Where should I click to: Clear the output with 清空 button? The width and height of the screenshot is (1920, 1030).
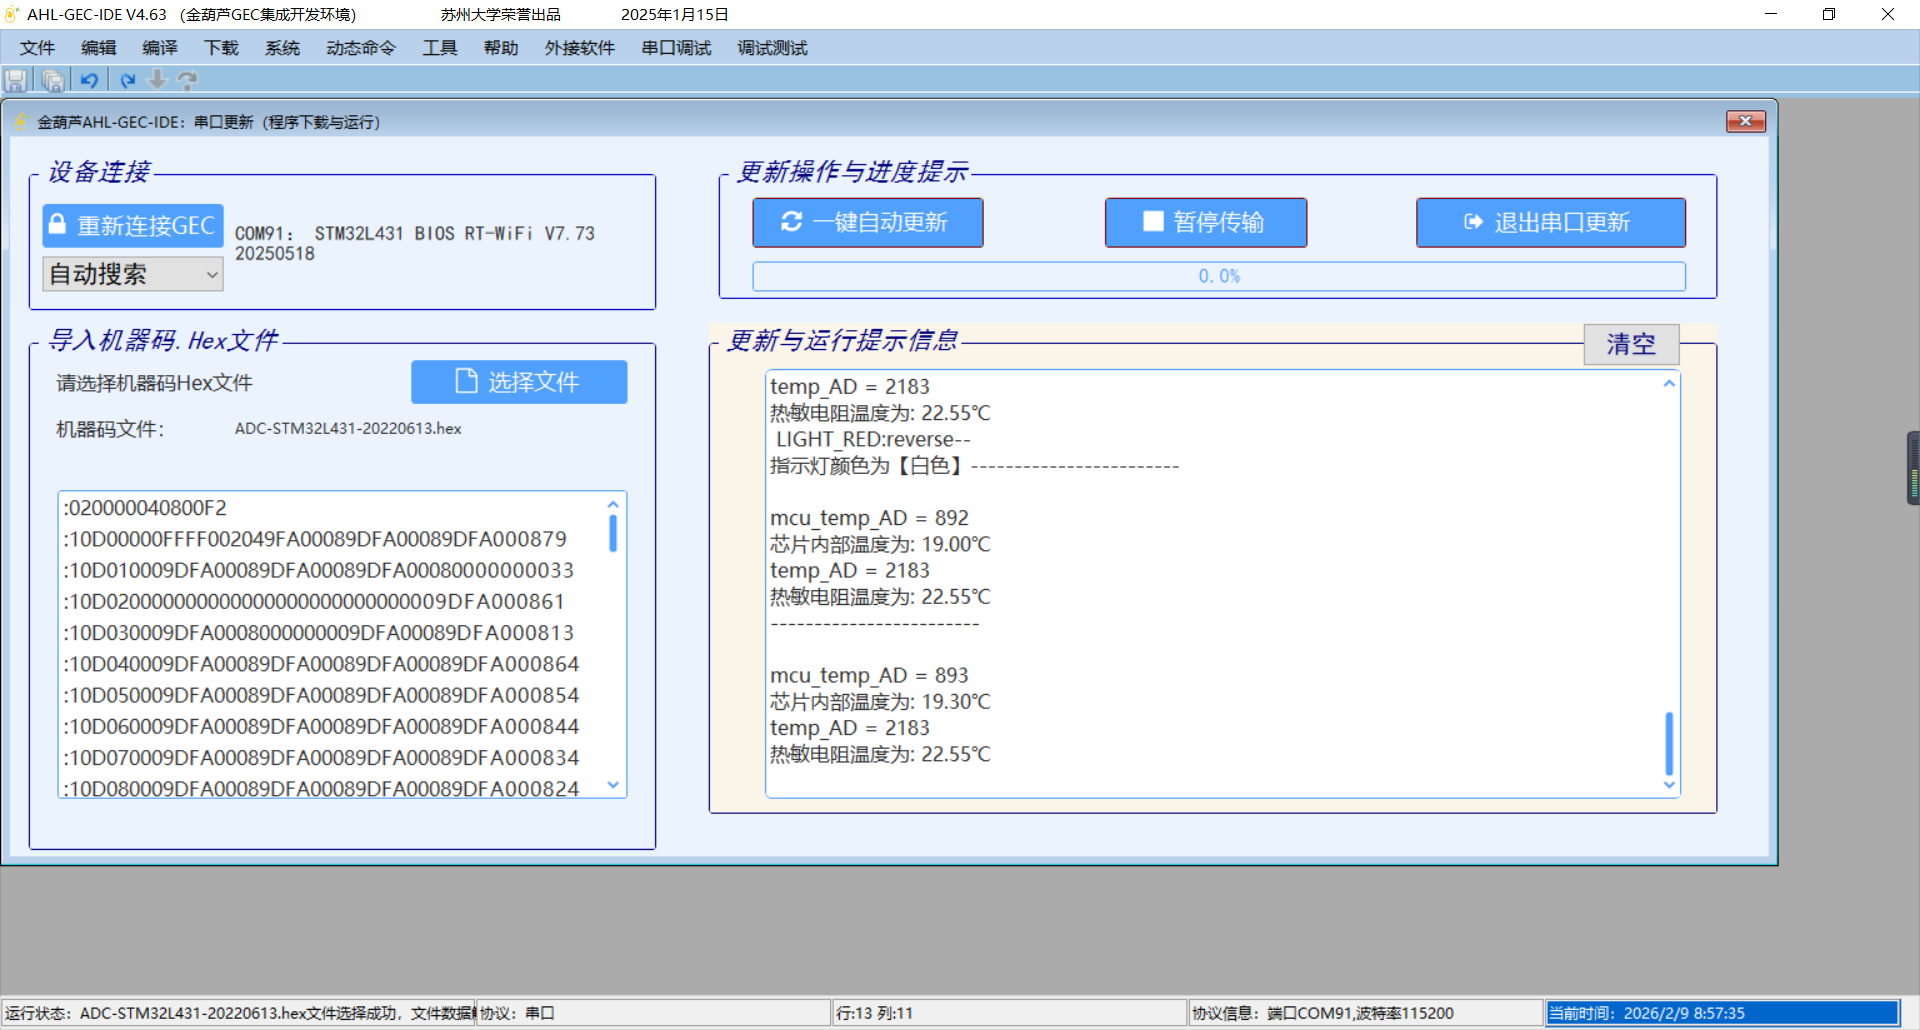(1630, 344)
